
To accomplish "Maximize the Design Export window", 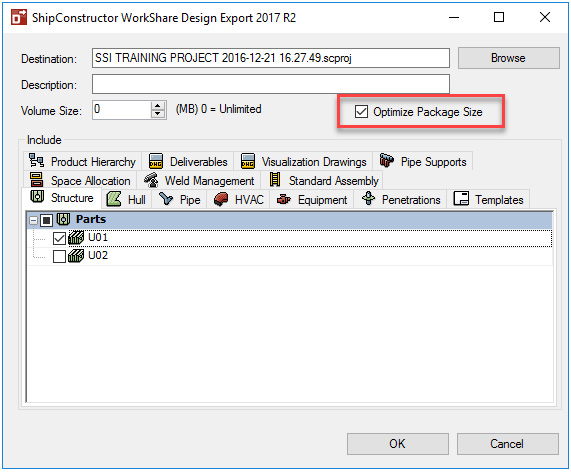I will (x=499, y=17).
